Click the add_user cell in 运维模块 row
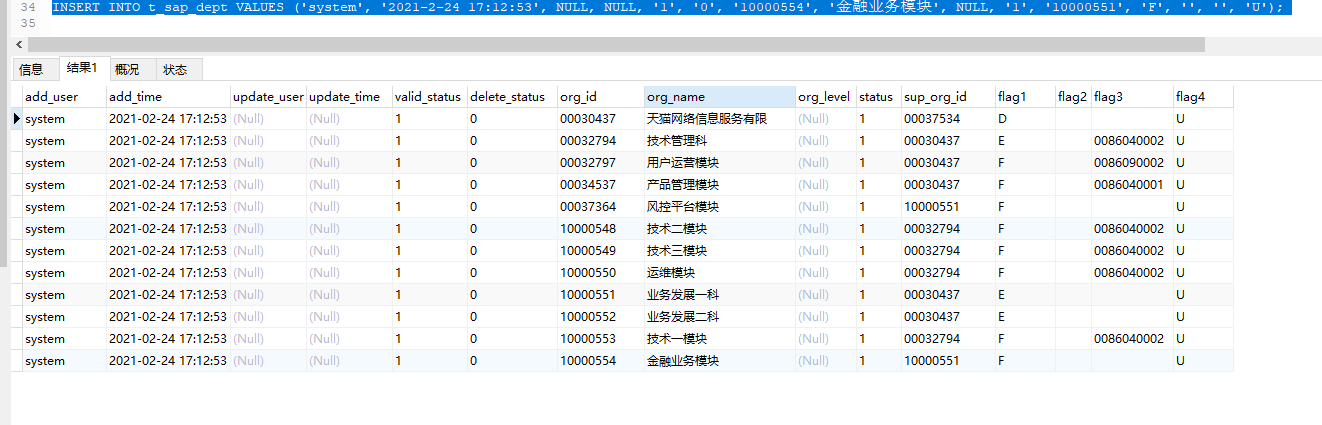The height and width of the screenshot is (425, 1322). [x=64, y=273]
